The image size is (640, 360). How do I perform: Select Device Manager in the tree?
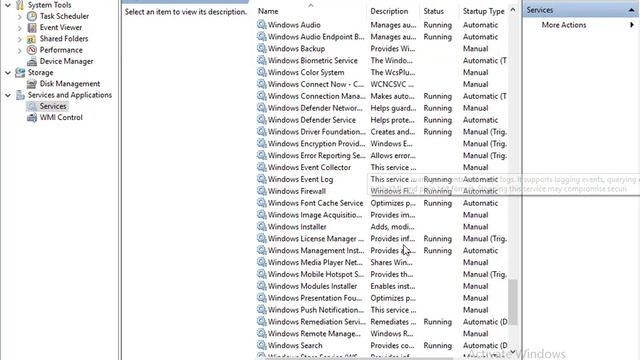coord(66,61)
